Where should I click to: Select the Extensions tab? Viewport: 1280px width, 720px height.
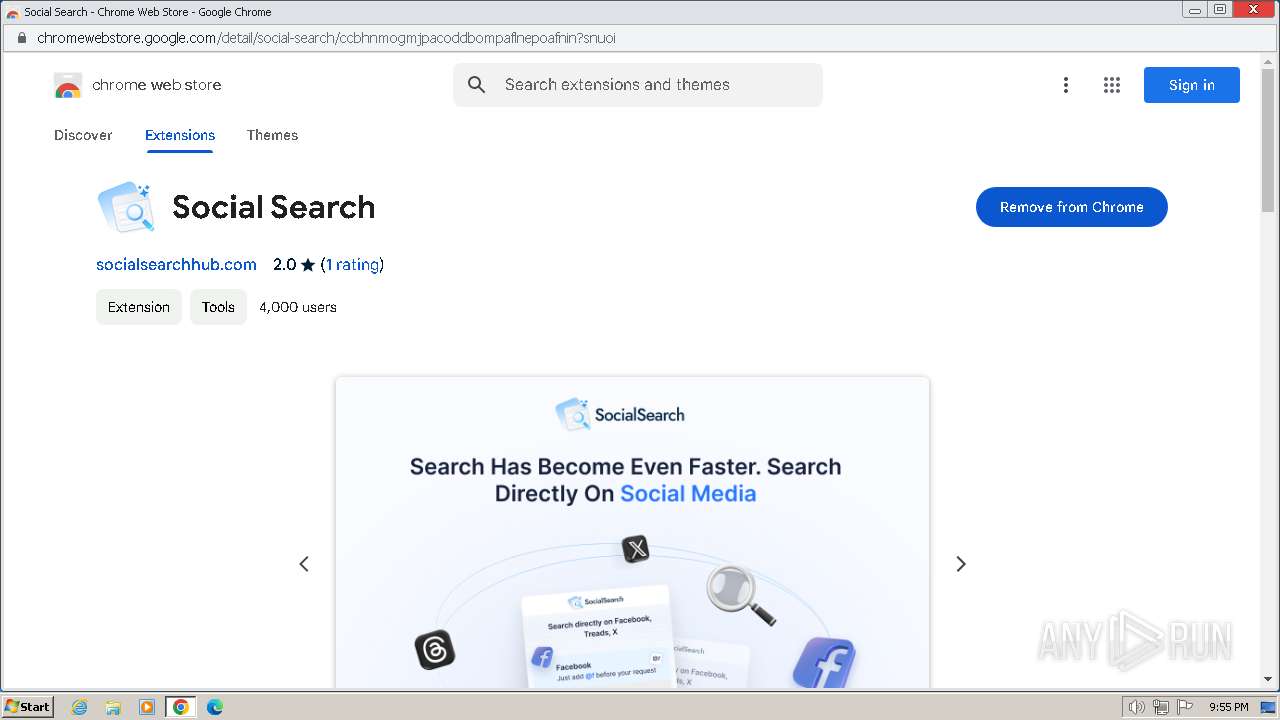point(180,135)
